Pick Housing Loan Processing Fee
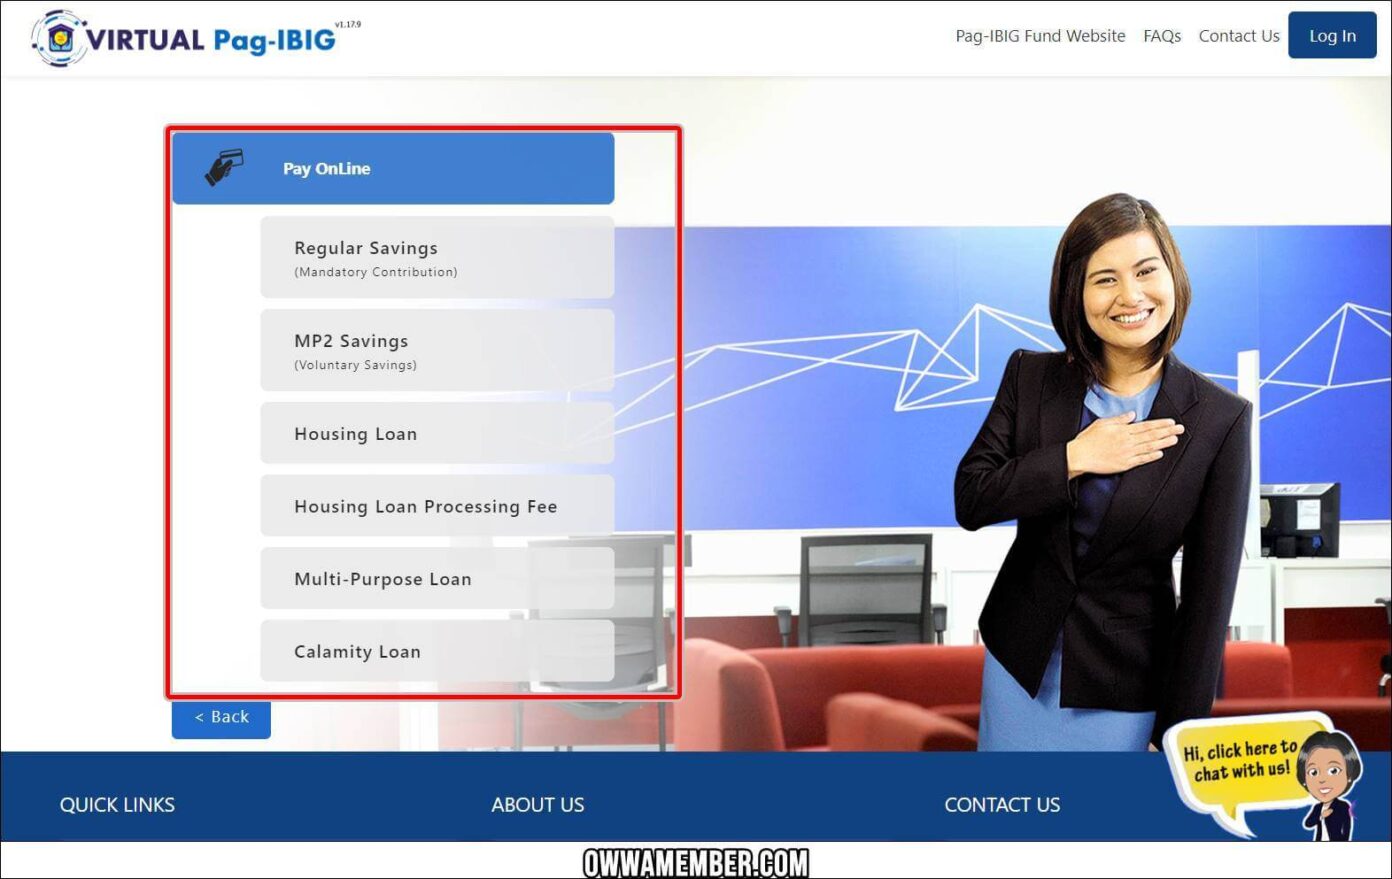1392x879 pixels. click(437, 506)
